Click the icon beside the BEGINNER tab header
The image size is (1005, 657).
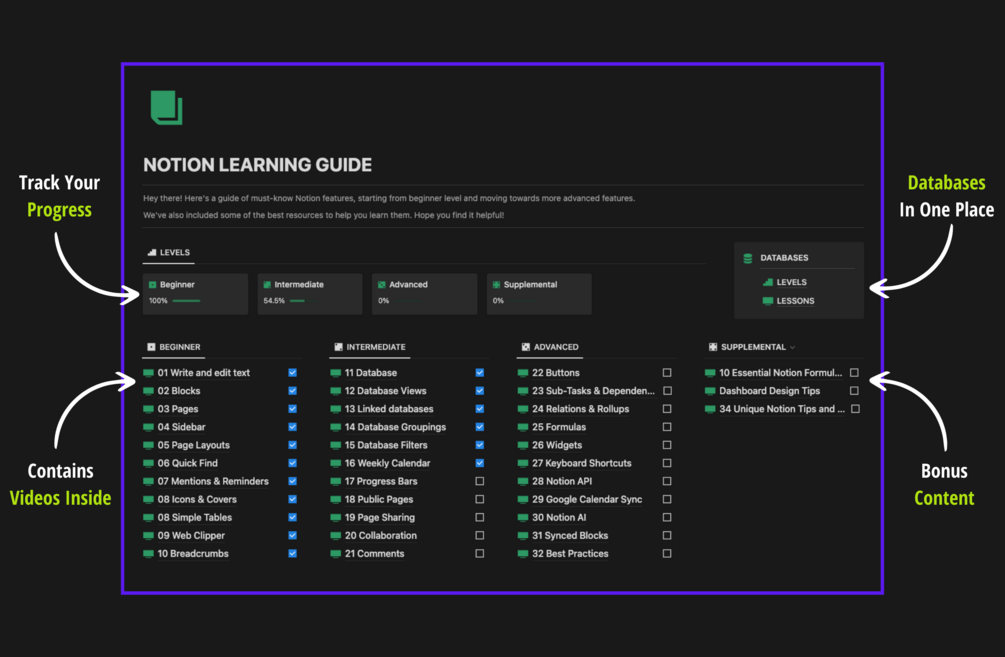tap(151, 347)
